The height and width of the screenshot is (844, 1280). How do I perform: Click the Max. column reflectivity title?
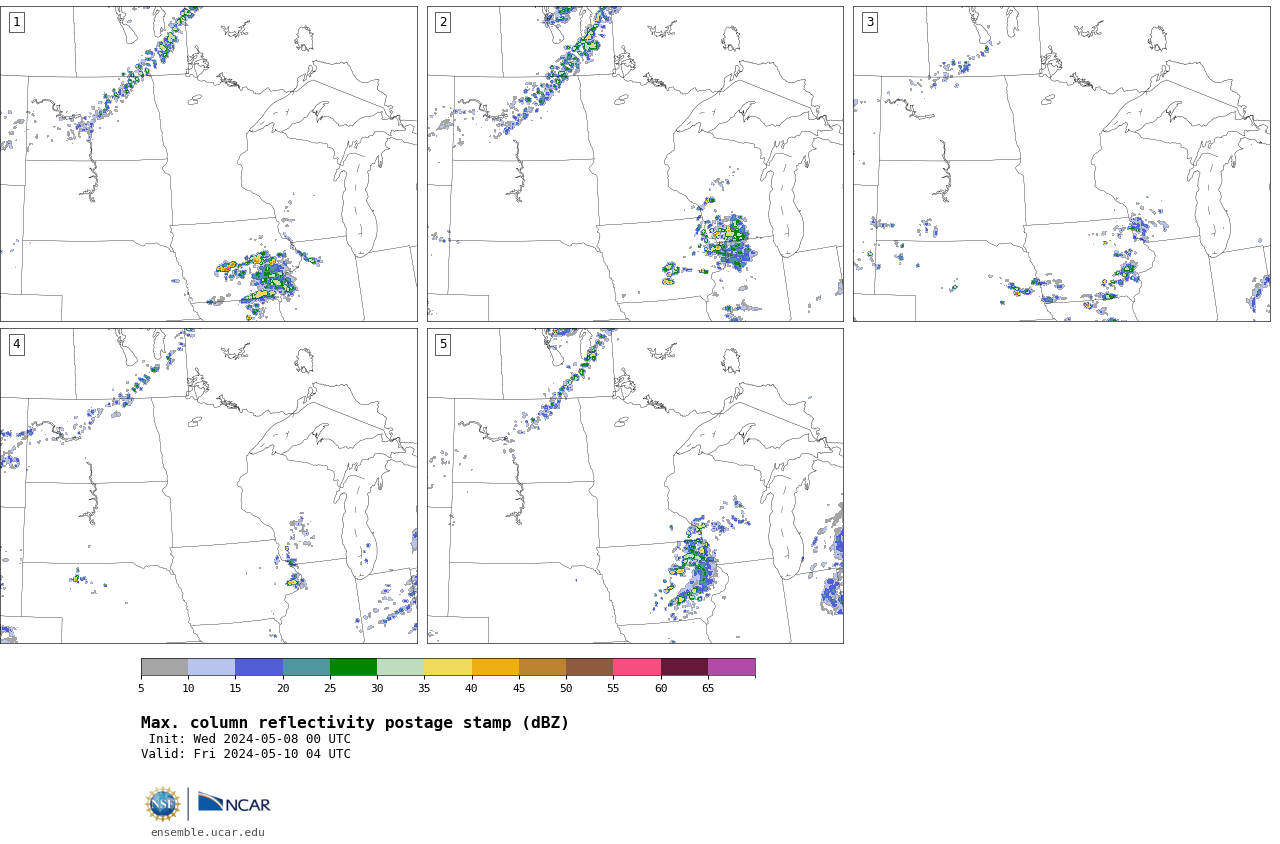coord(355,723)
